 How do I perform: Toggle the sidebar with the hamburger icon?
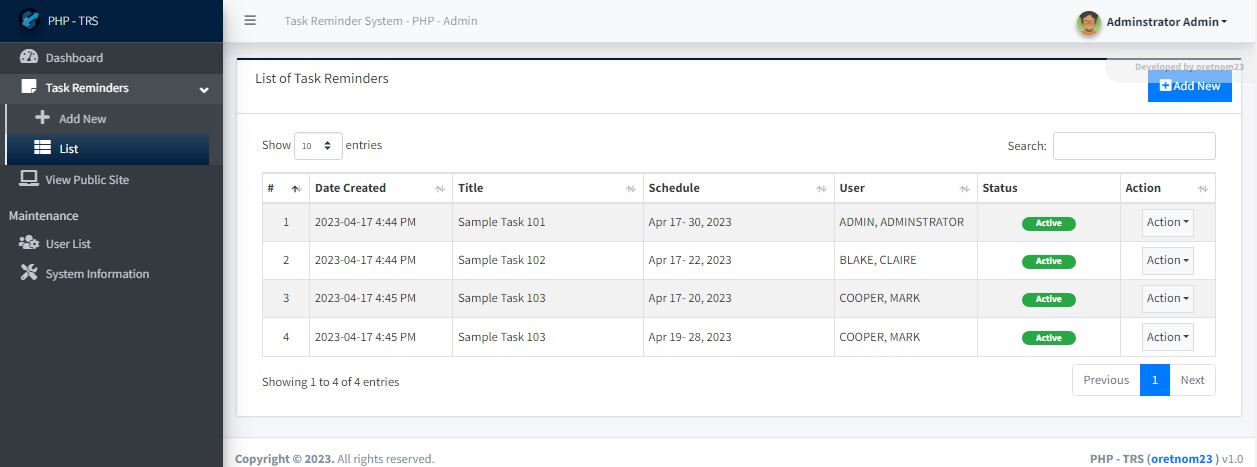coord(250,20)
